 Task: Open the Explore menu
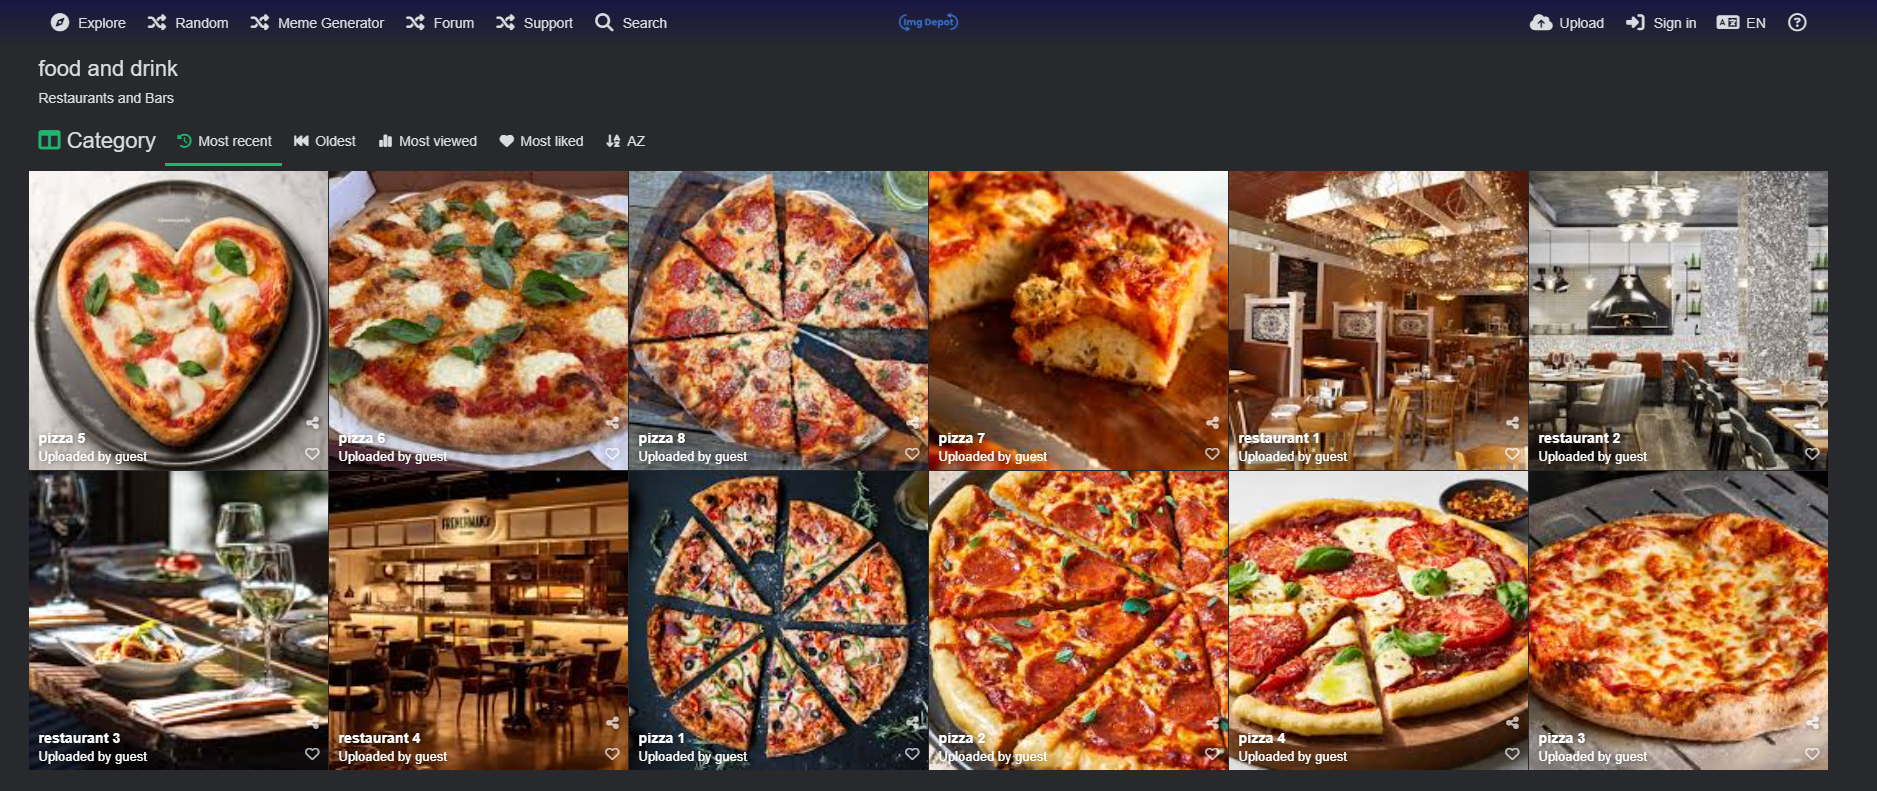[88, 22]
